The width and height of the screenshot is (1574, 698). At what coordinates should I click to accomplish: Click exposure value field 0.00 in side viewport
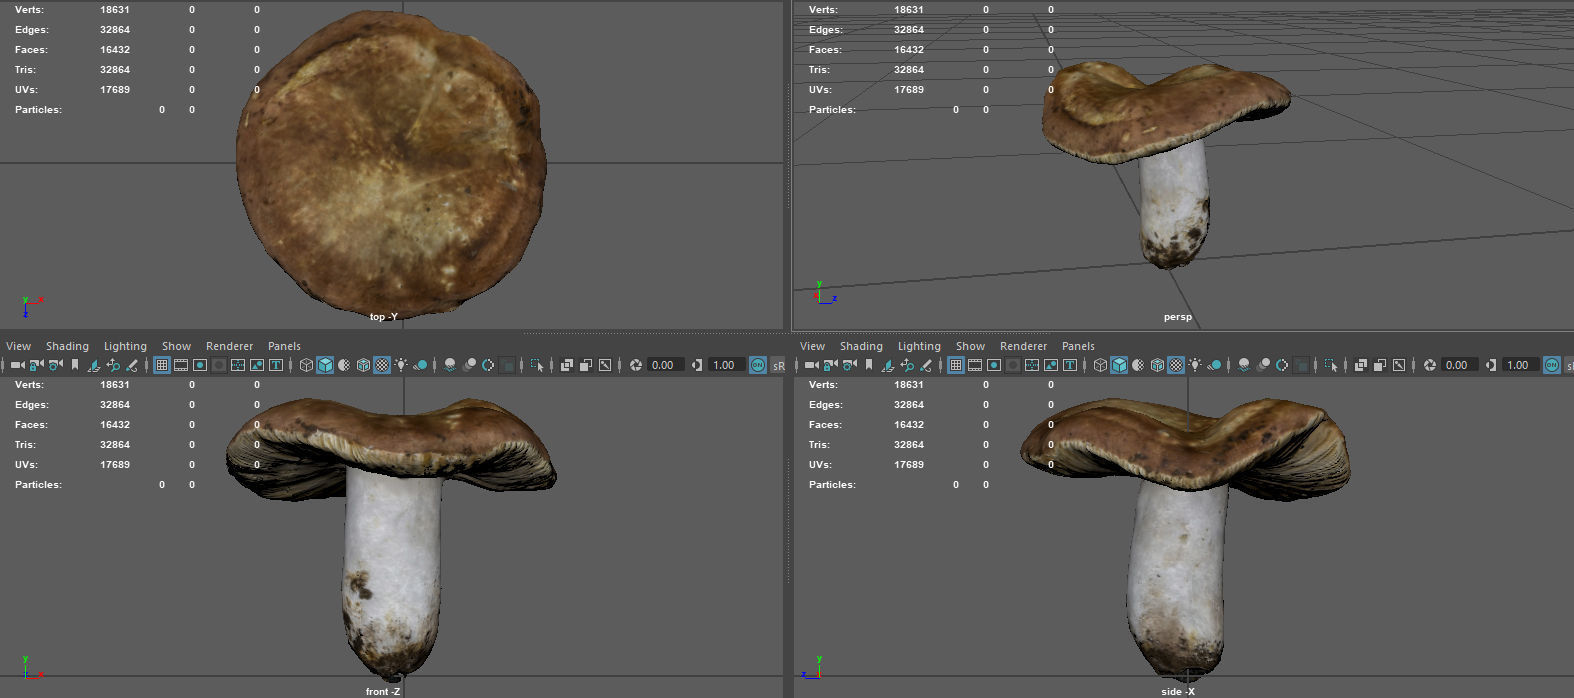tap(1459, 365)
